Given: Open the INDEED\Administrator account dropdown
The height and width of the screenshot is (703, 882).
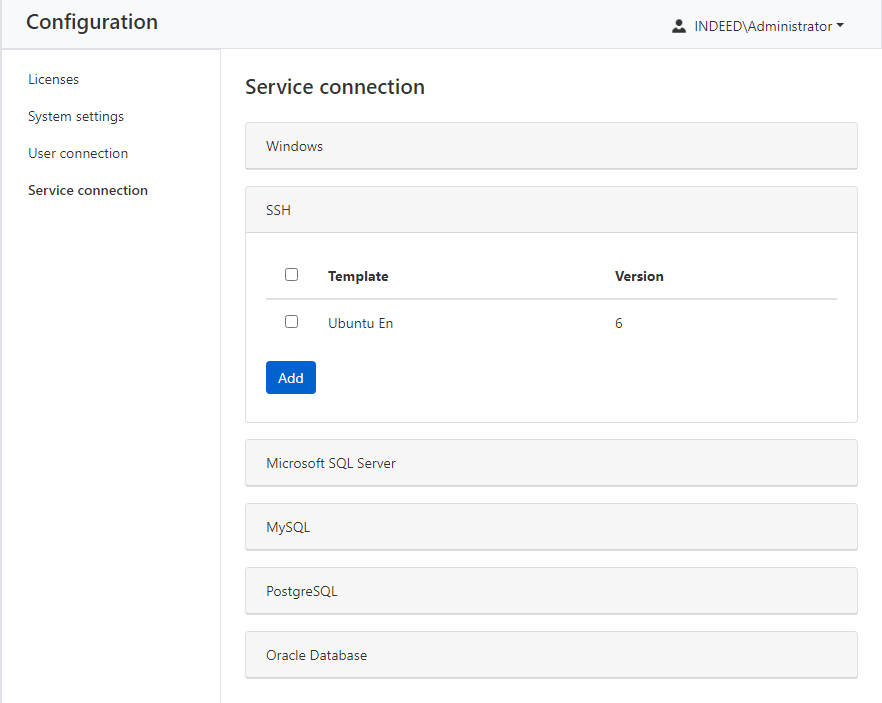Looking at the screenshot, I should coord(762,27).
